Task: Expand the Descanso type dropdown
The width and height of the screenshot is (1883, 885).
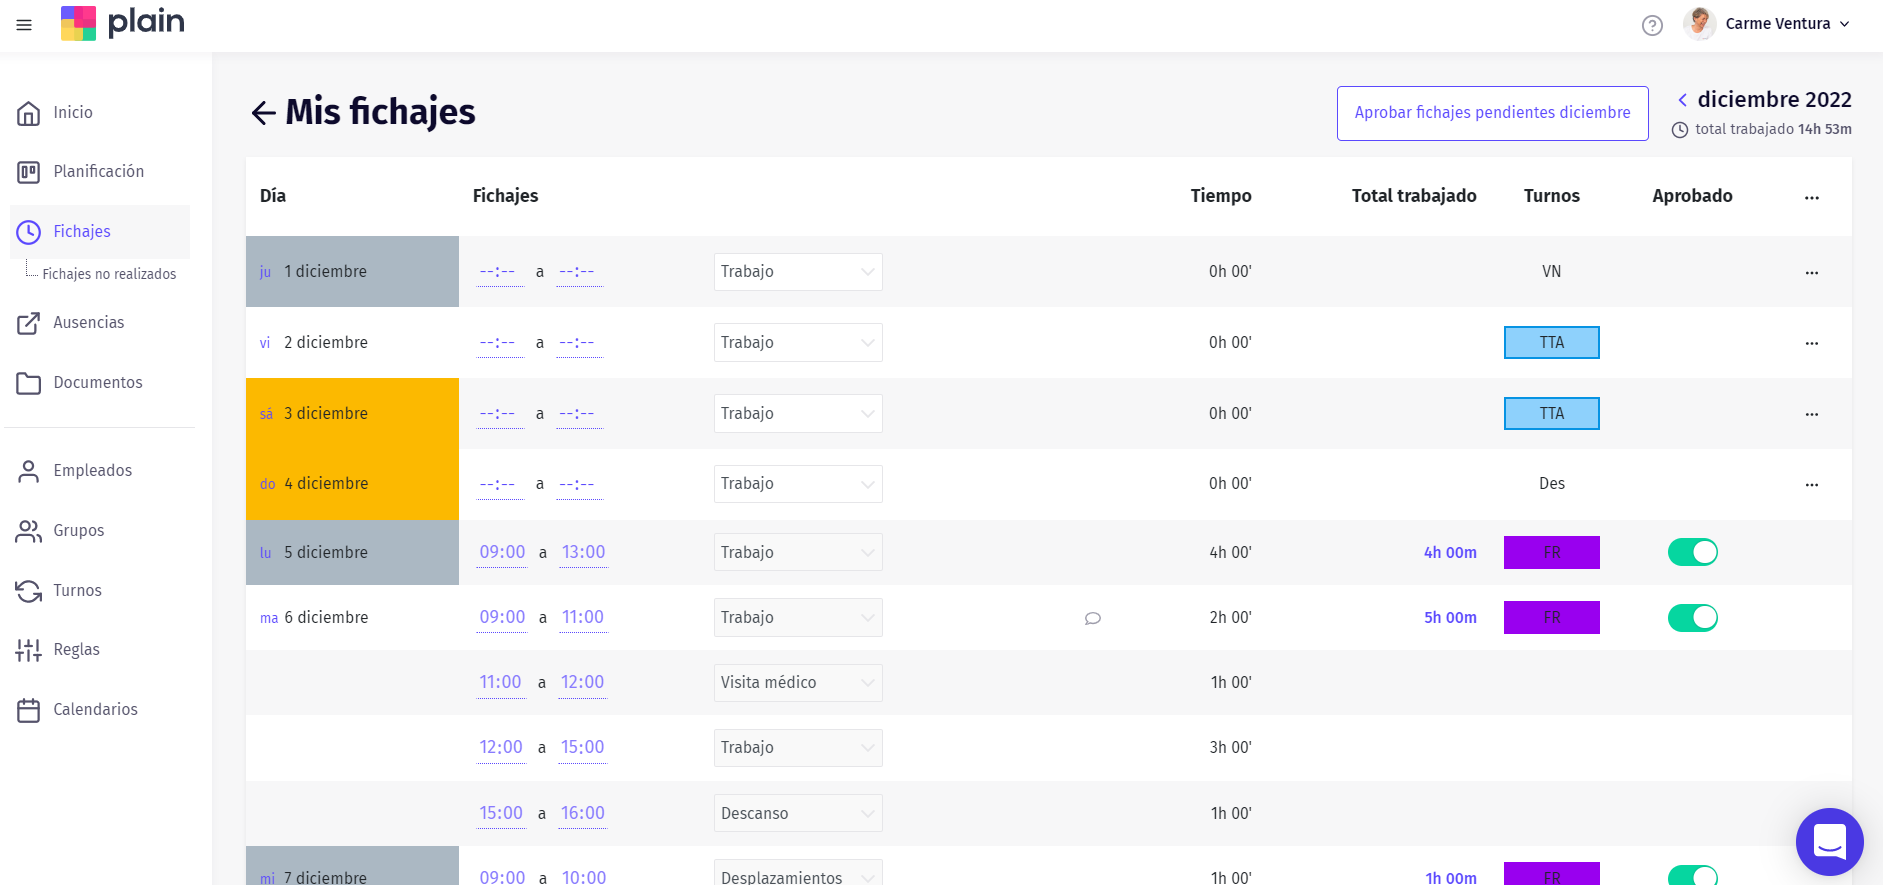Action: coord(797,813)
